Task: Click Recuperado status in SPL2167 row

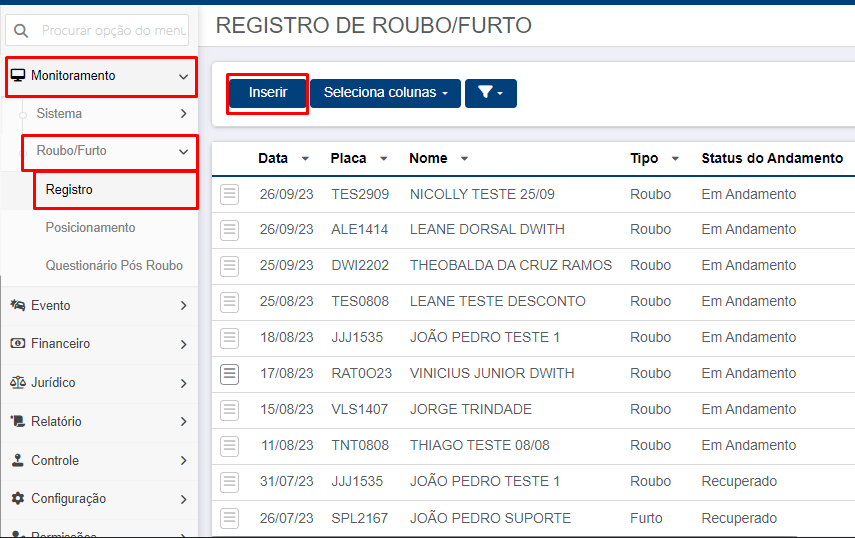Action: pos(739,518)
